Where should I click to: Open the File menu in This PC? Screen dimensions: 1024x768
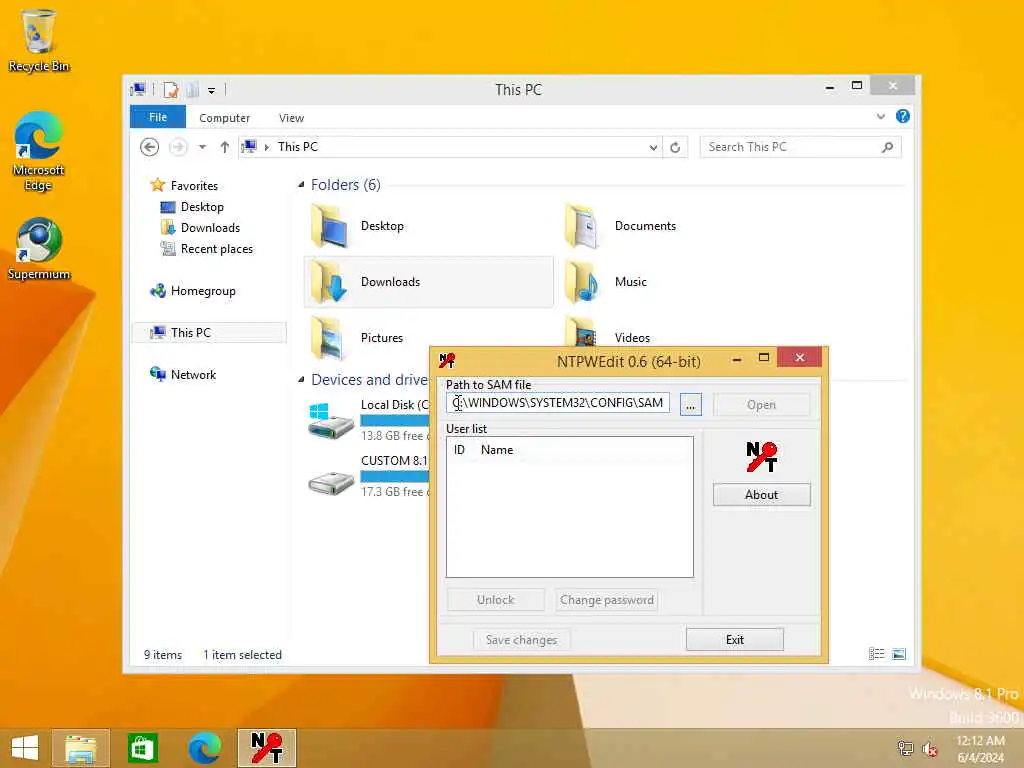pos(158,117)
